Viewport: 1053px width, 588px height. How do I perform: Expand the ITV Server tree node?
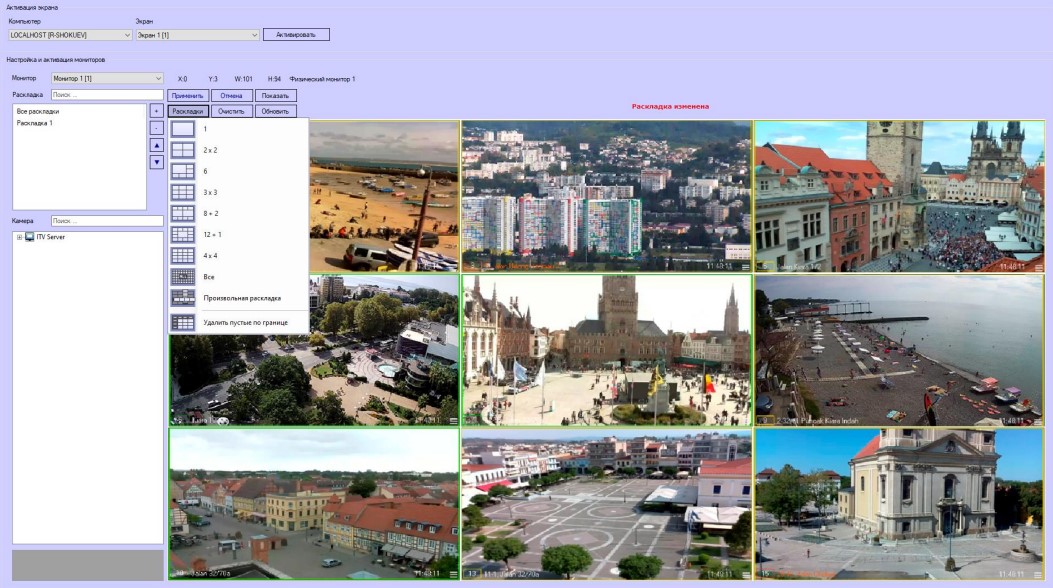click(x=19, y=237)
